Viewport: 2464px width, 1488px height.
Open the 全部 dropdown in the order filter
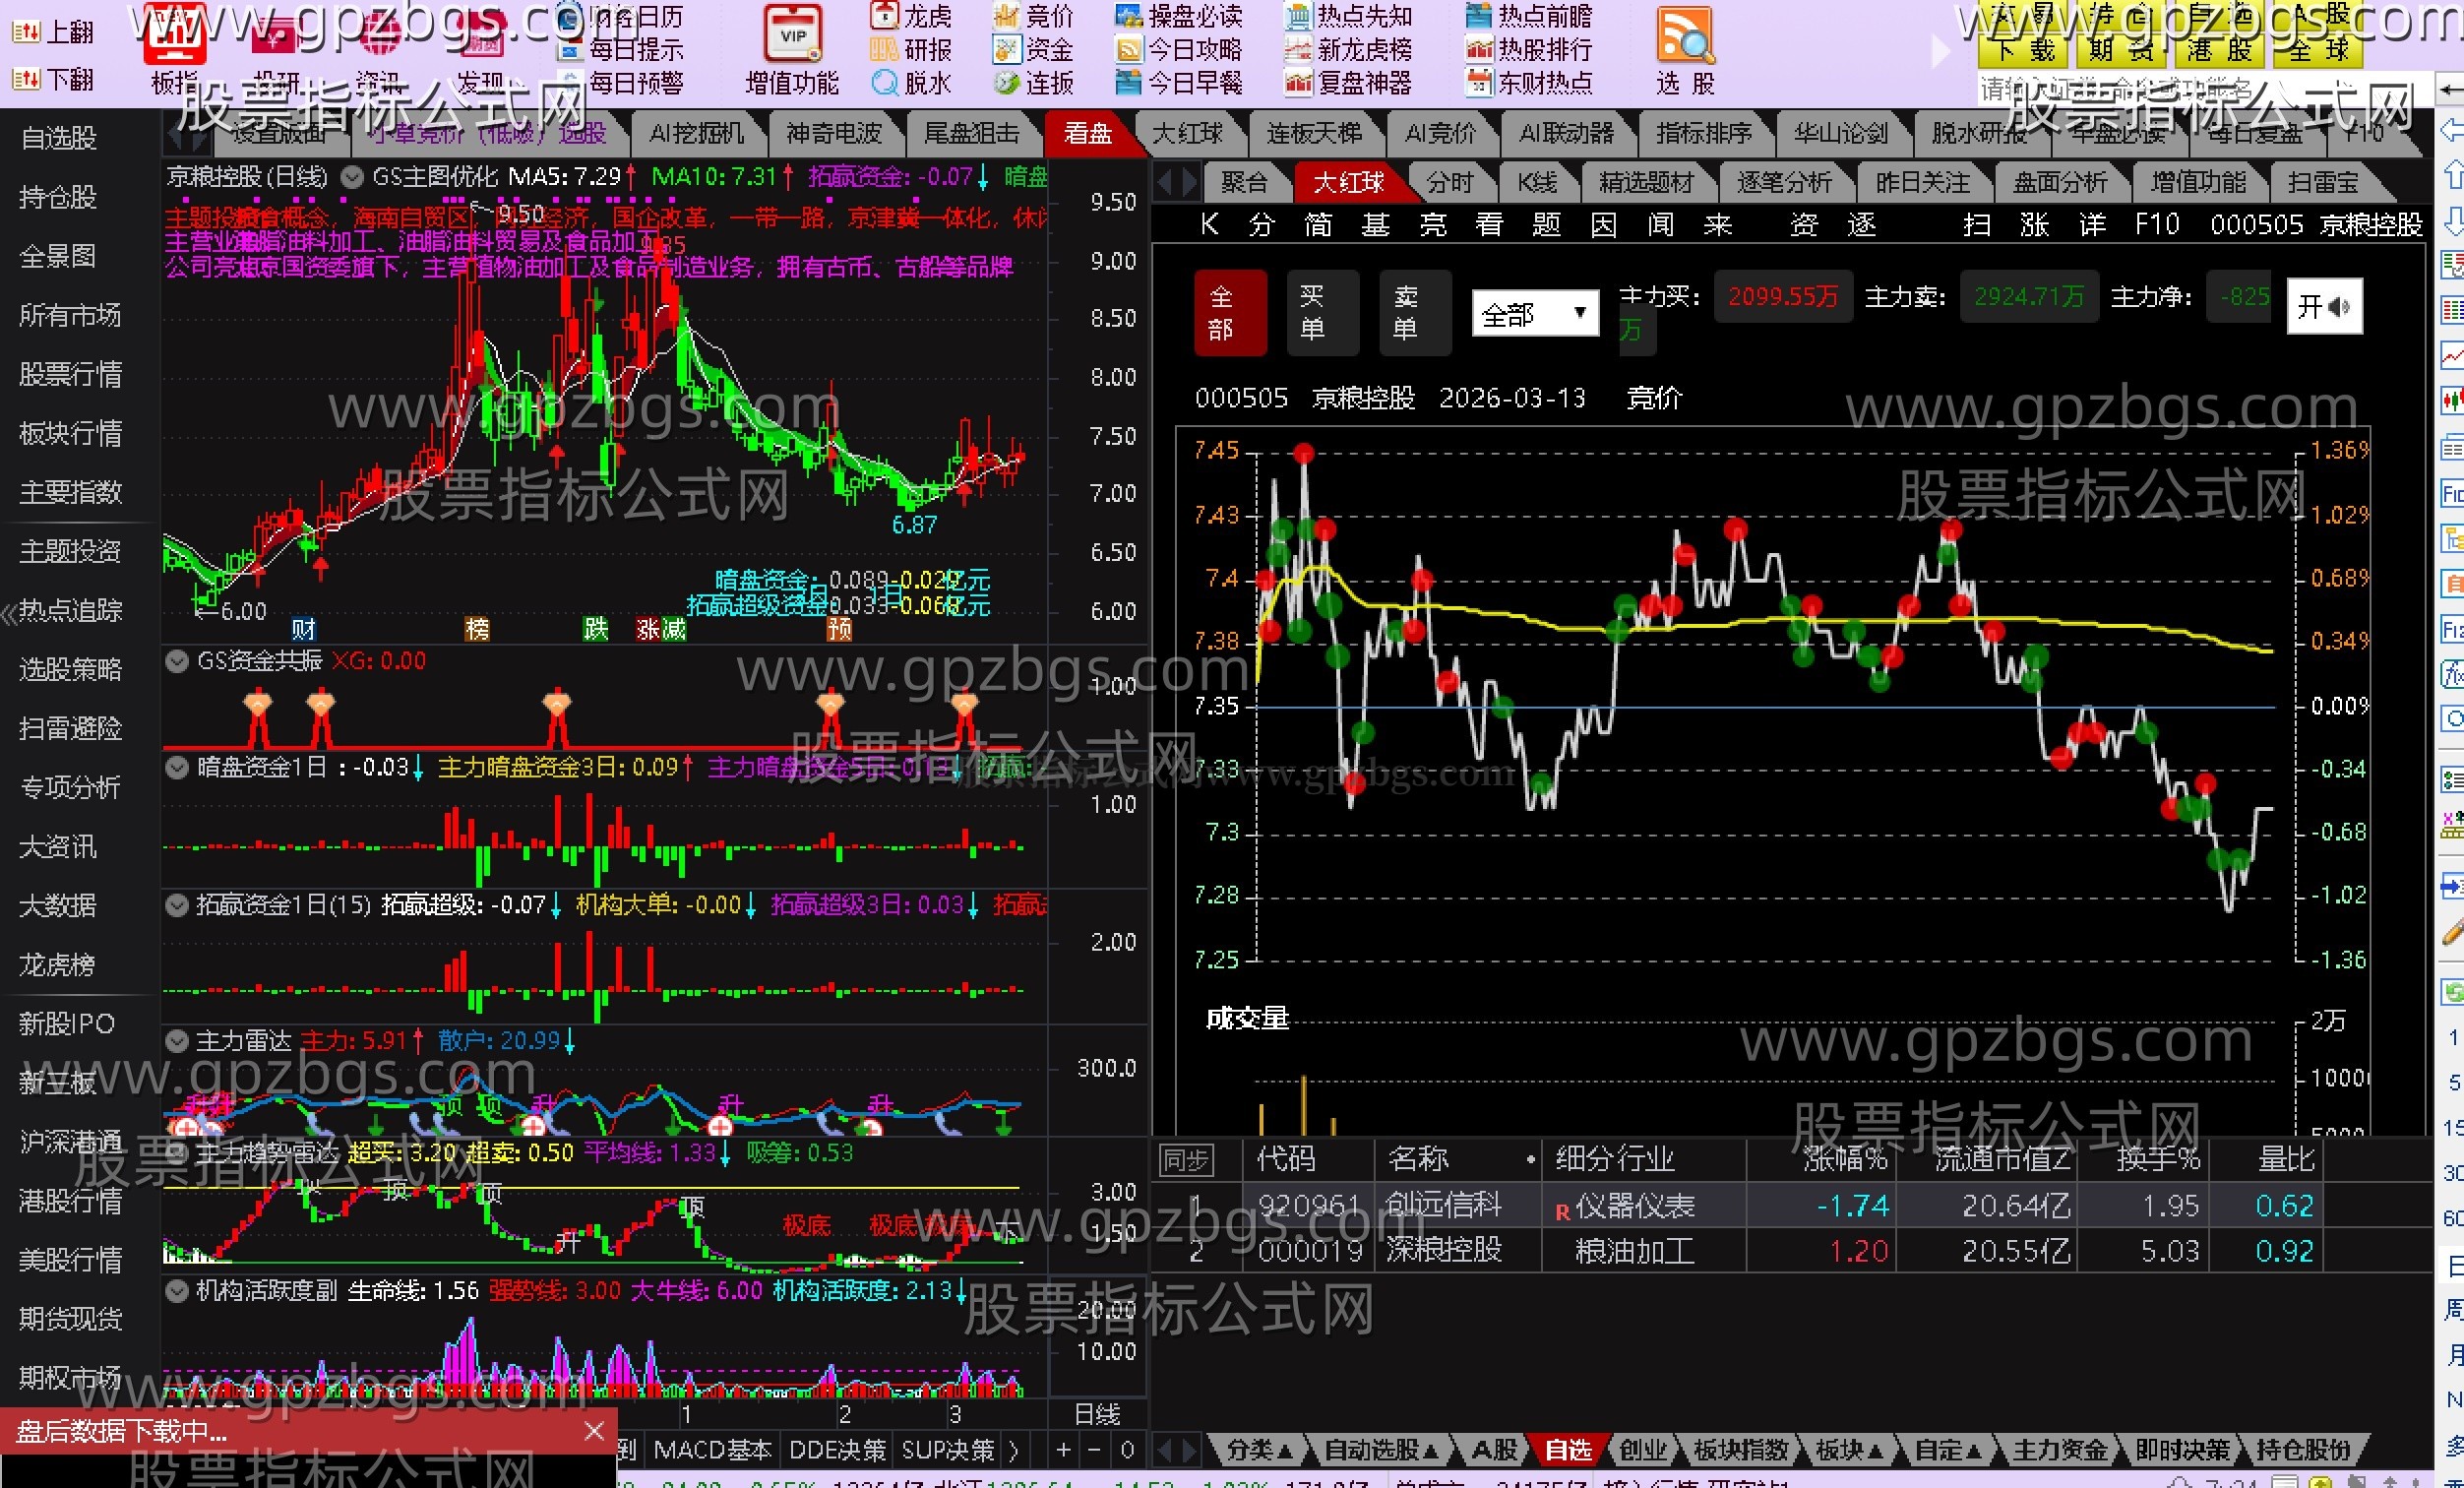pos(1534,315)
